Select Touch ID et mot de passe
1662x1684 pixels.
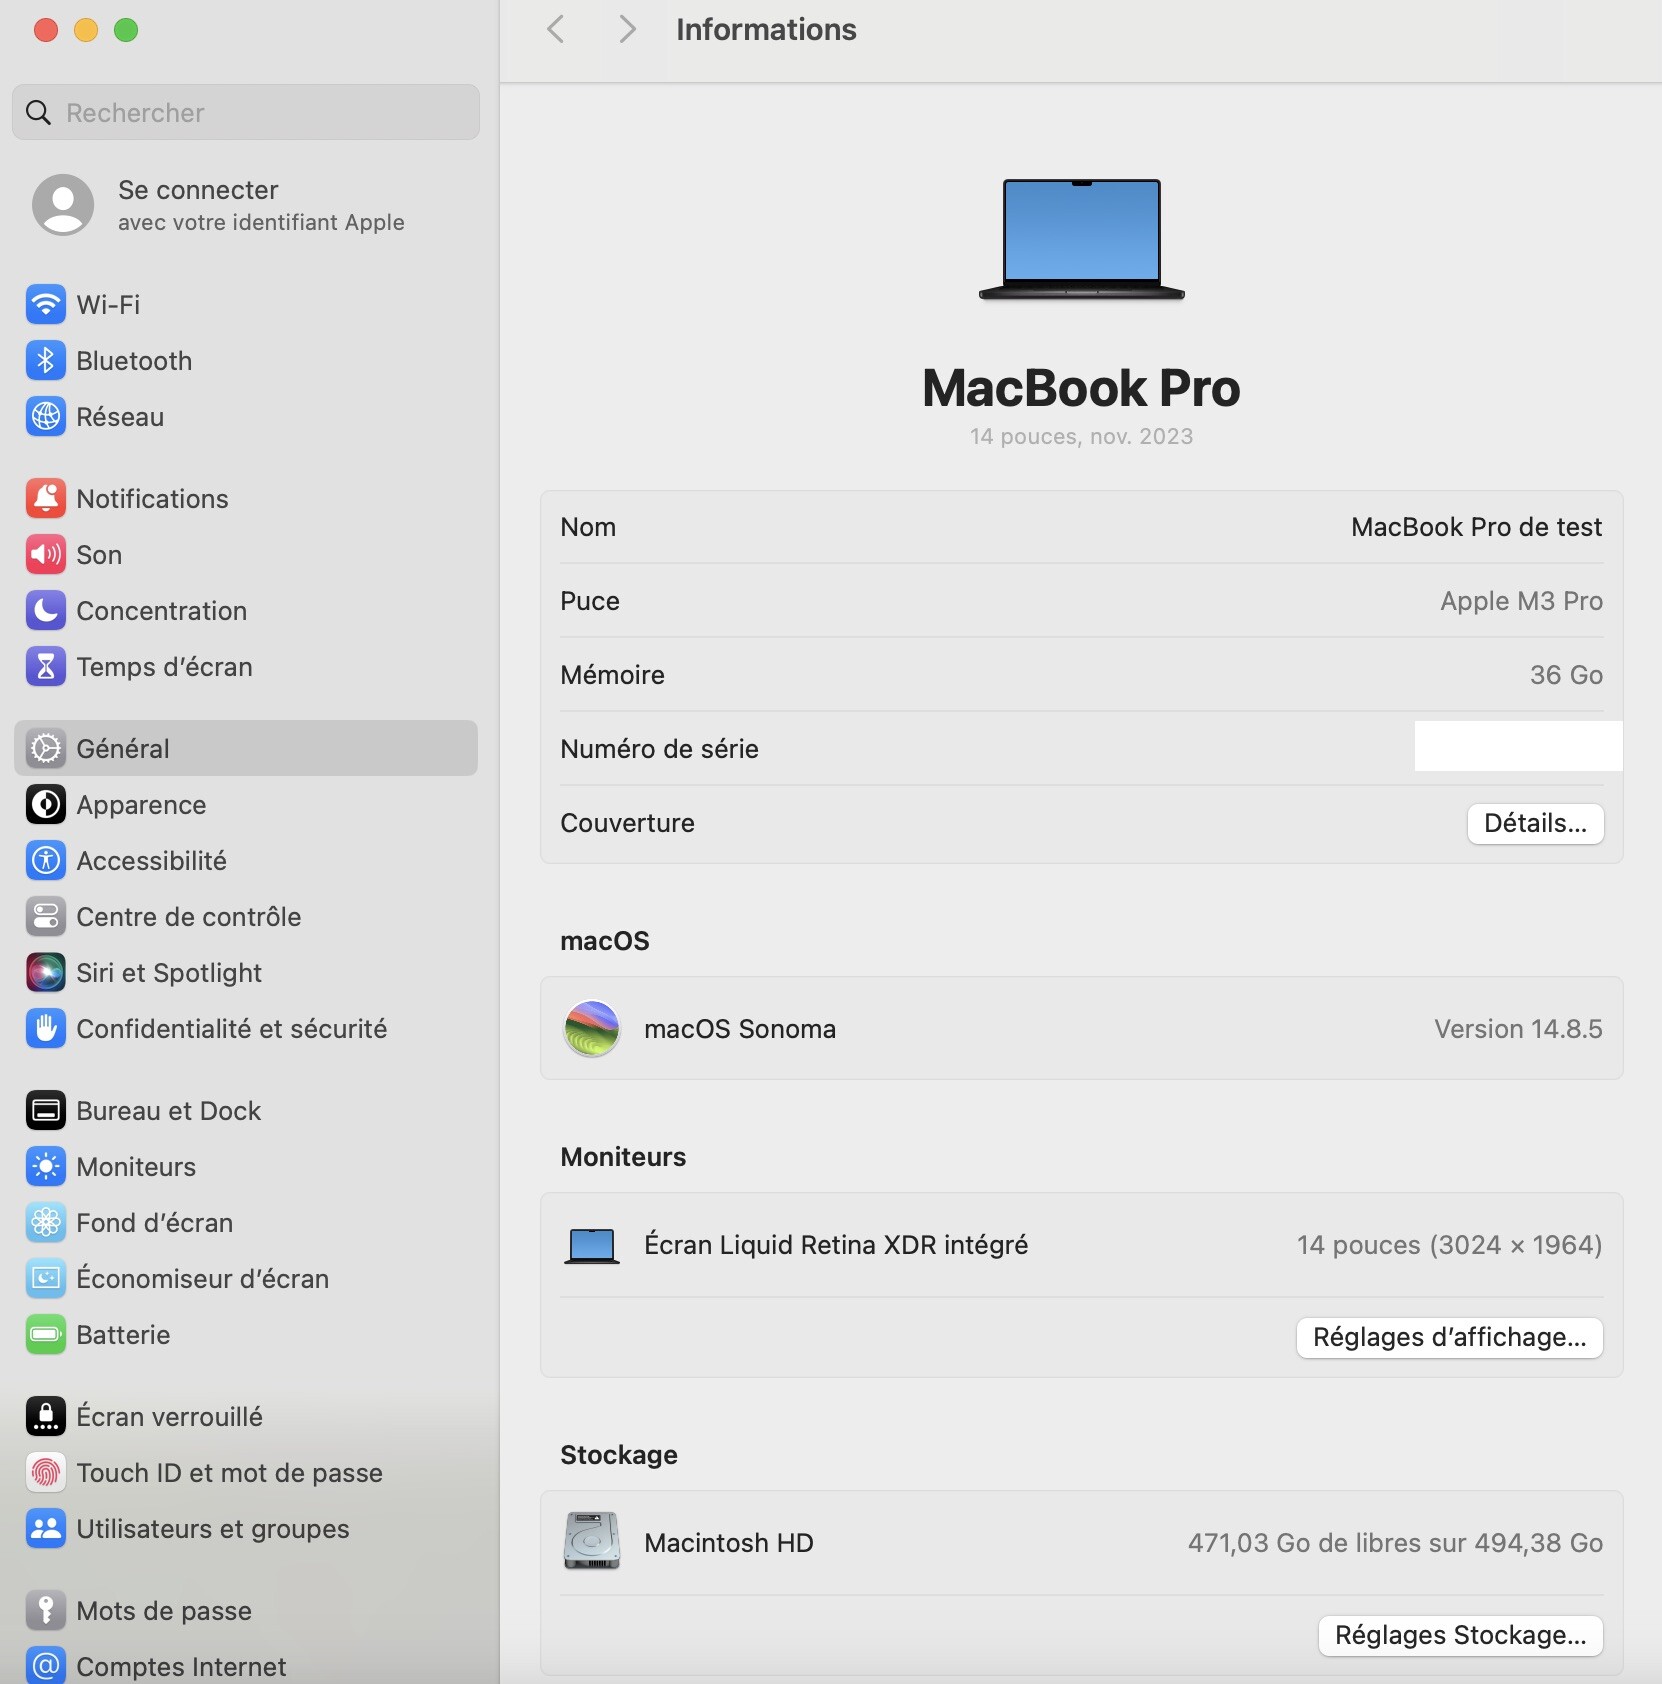229,1472
